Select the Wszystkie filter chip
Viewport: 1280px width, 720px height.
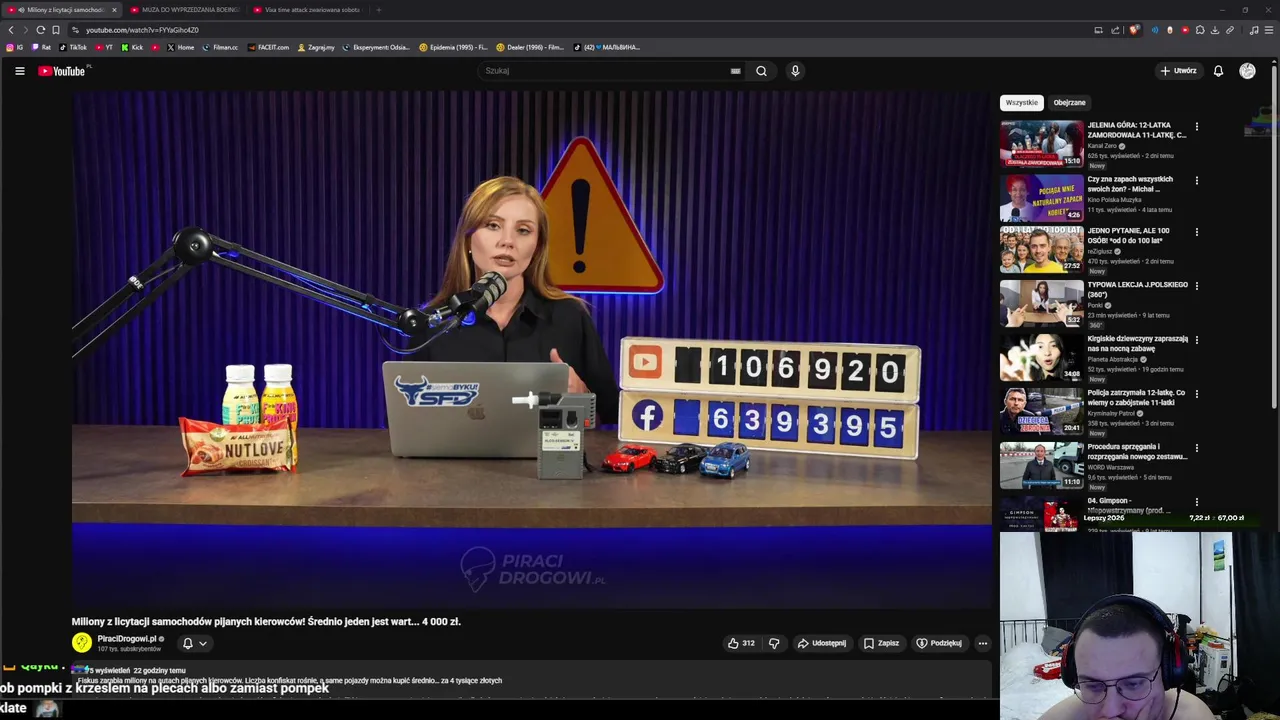(1022, 102)
